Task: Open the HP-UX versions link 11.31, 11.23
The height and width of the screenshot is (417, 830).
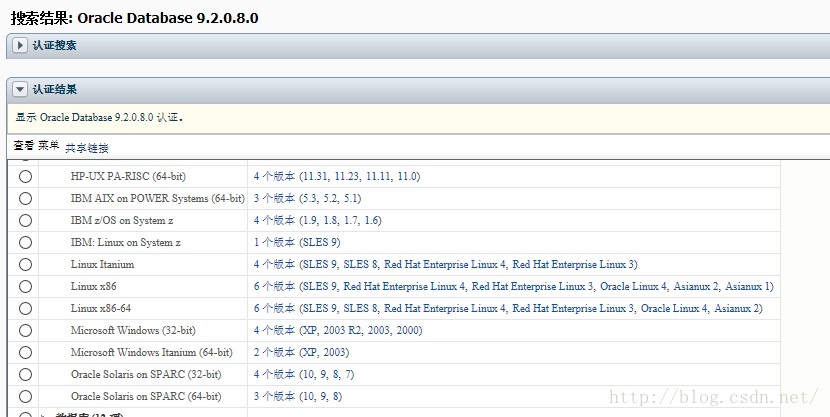Action: point(337,176)
